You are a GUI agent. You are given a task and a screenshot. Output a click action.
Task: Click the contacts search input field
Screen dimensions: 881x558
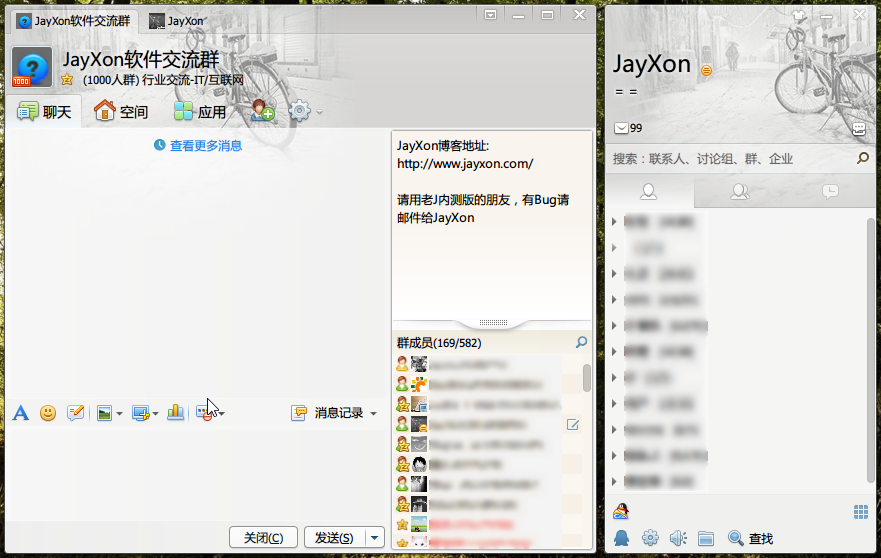tap(730, 158)
